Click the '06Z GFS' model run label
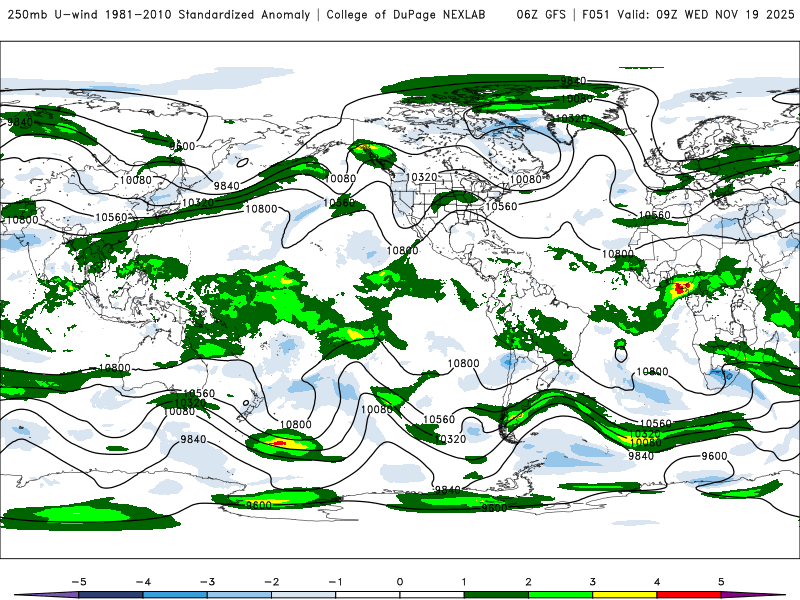This screenshot has height=600, width=800. 541,15
